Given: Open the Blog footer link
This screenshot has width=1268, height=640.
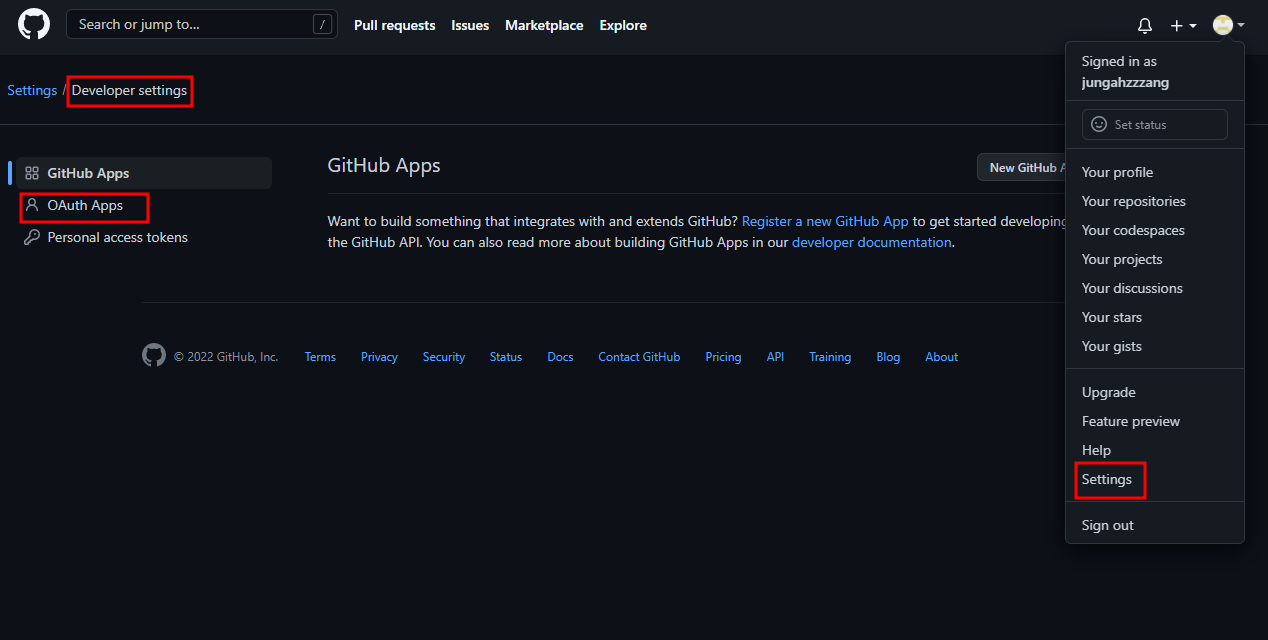Looking at the screenshot, I should [888, 357].
